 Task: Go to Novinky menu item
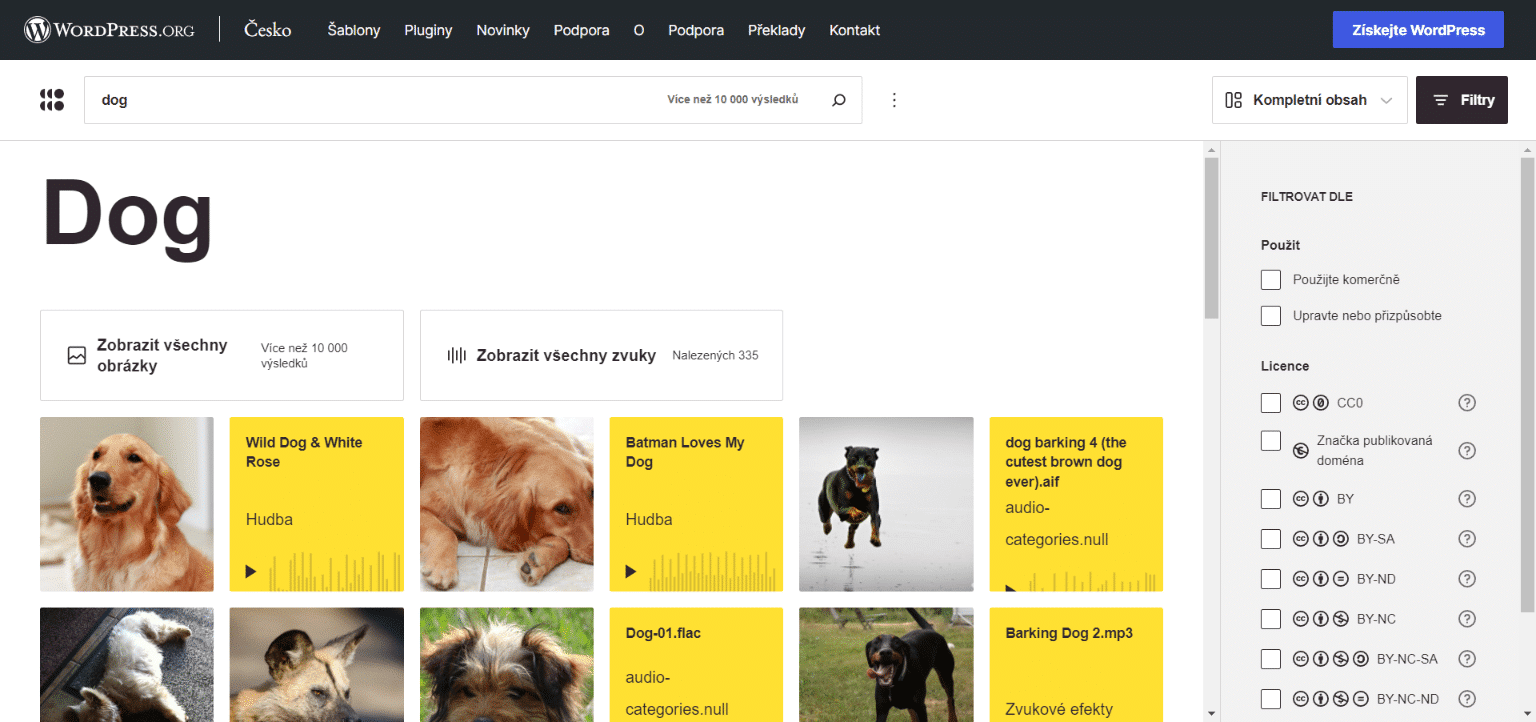pyautogui.click(x=503, y=30)
